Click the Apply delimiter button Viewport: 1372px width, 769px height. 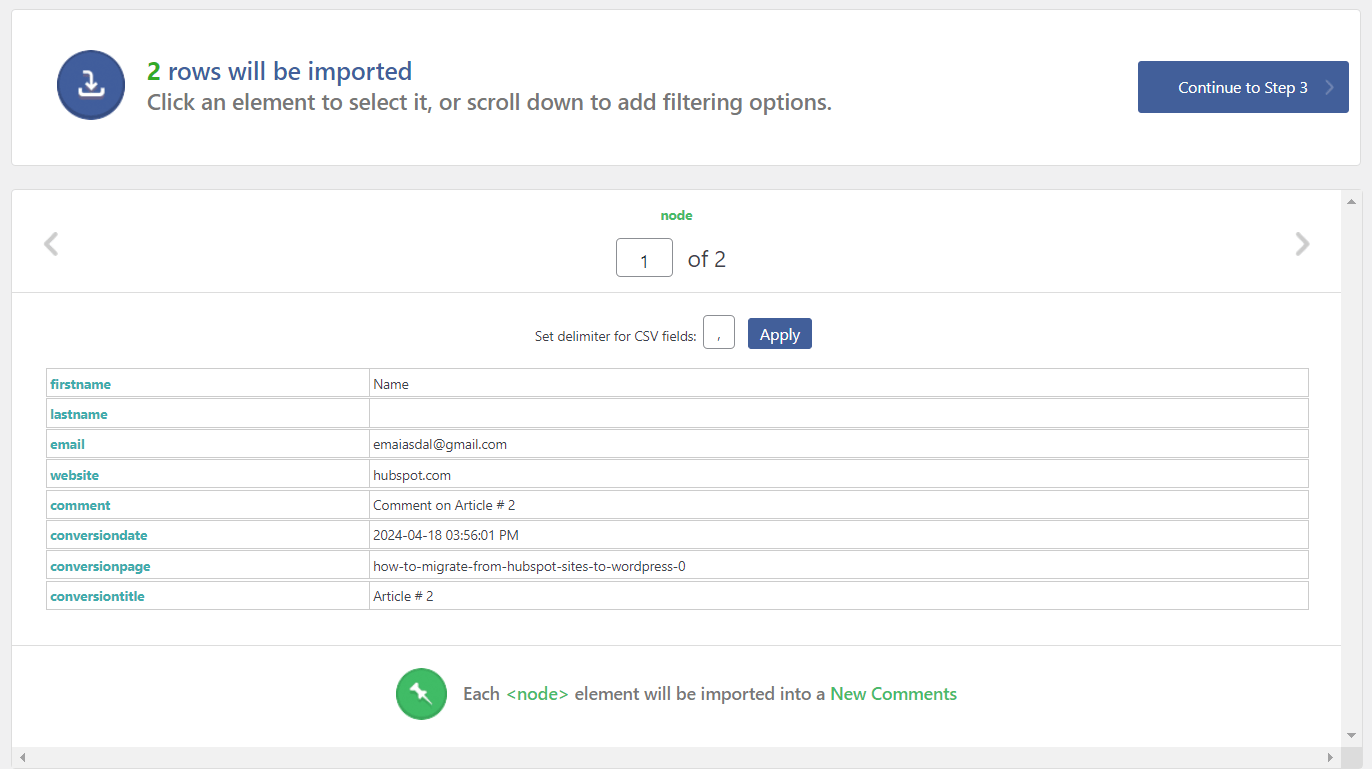tap(779, 334)
